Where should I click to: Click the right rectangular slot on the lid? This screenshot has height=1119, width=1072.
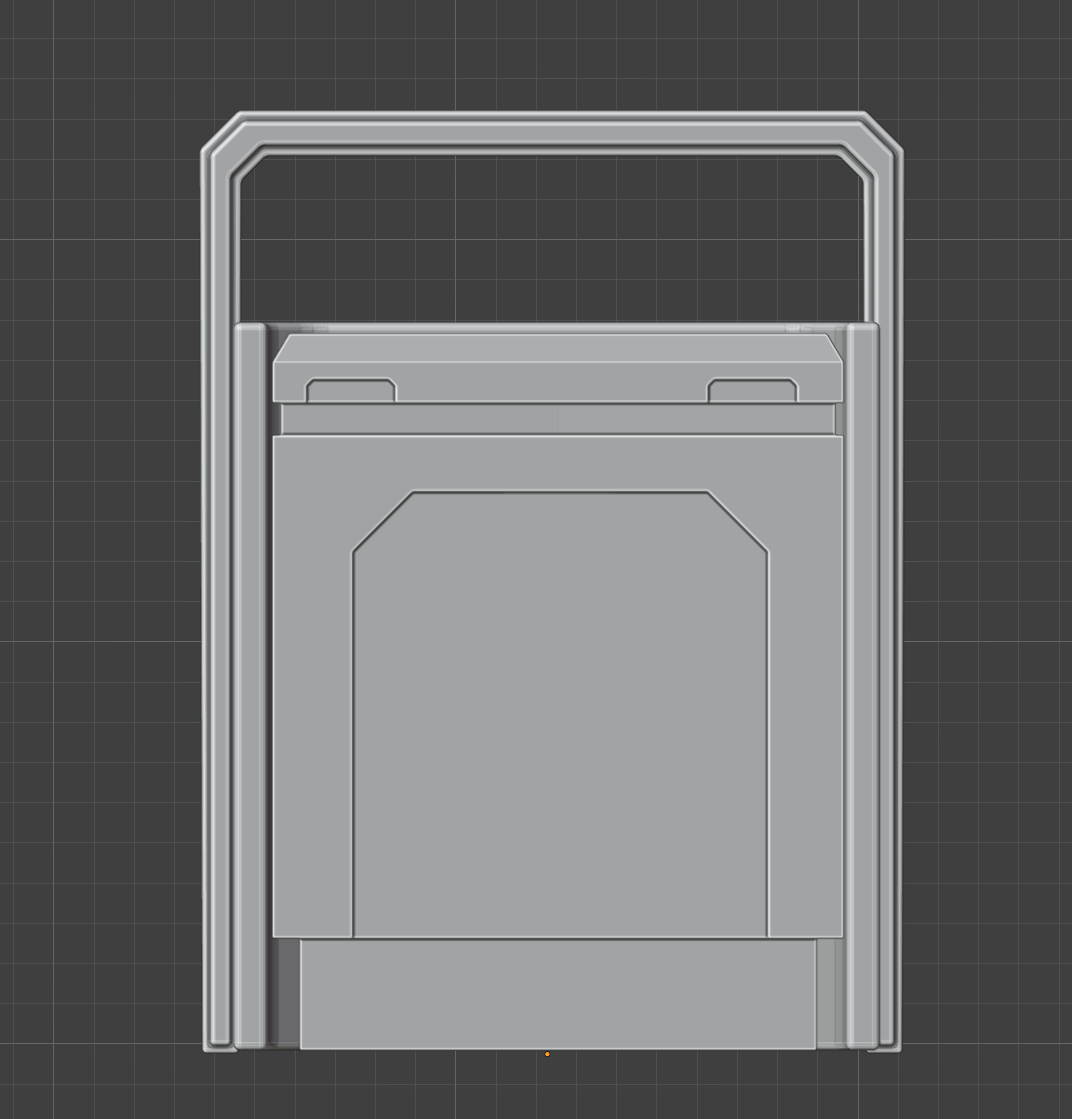tap(752, 390)
